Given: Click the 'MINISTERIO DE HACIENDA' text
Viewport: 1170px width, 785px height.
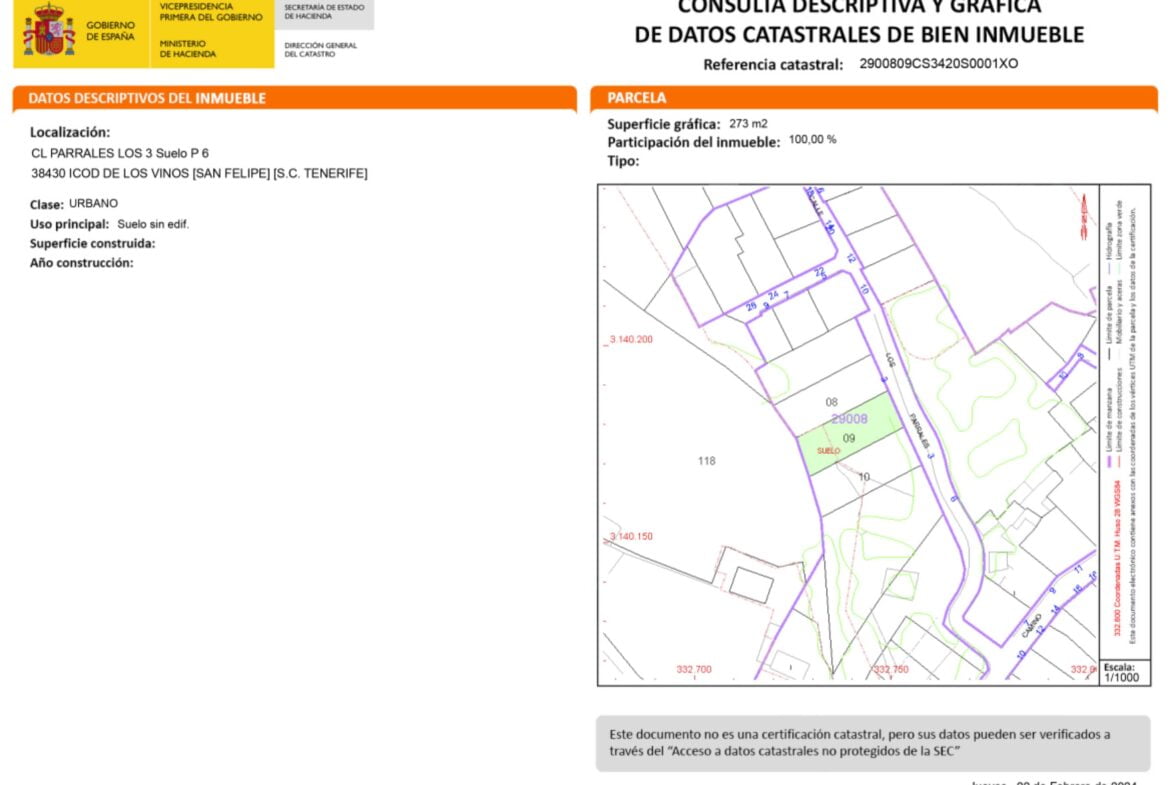Looking at the screenshot, I should tap(188, 49).
